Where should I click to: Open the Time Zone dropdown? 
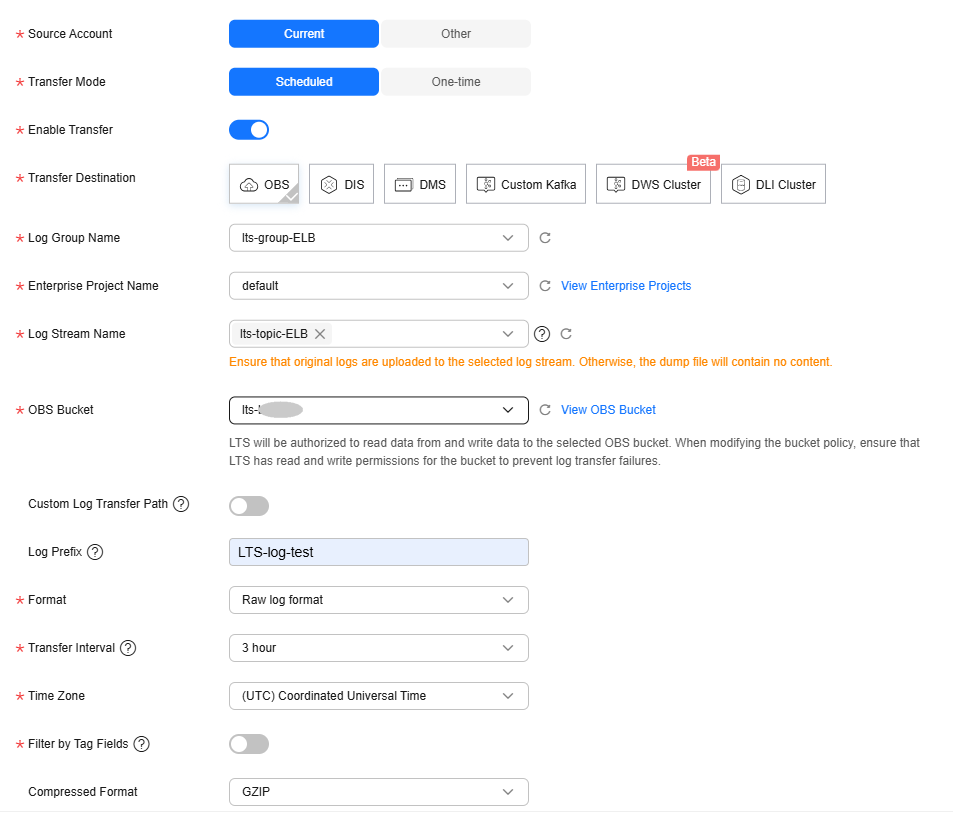click(379, 696)
